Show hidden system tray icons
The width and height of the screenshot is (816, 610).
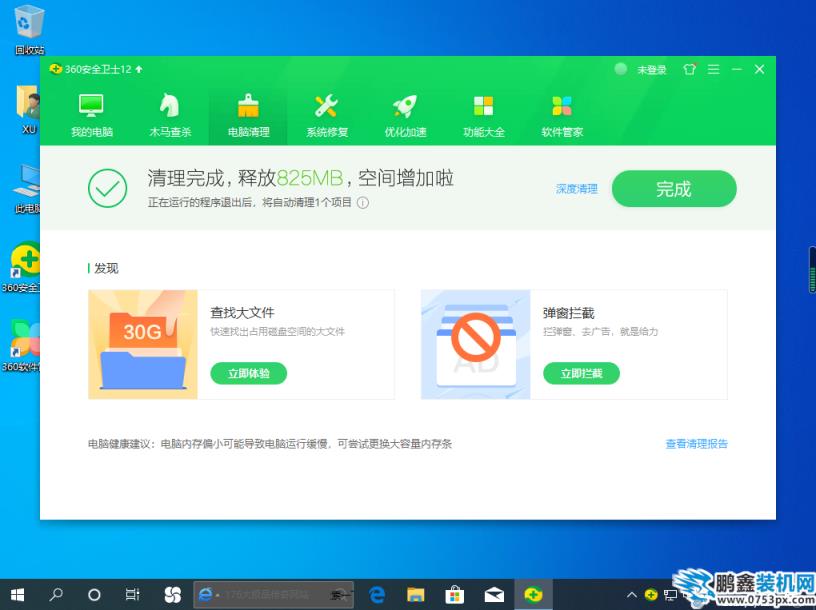coord(631,594)
